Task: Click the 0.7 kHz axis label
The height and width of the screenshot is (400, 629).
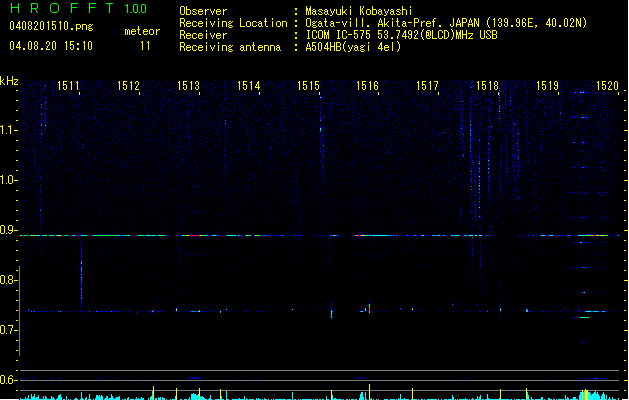Action: pyautogui.click(x=7, y=330)
